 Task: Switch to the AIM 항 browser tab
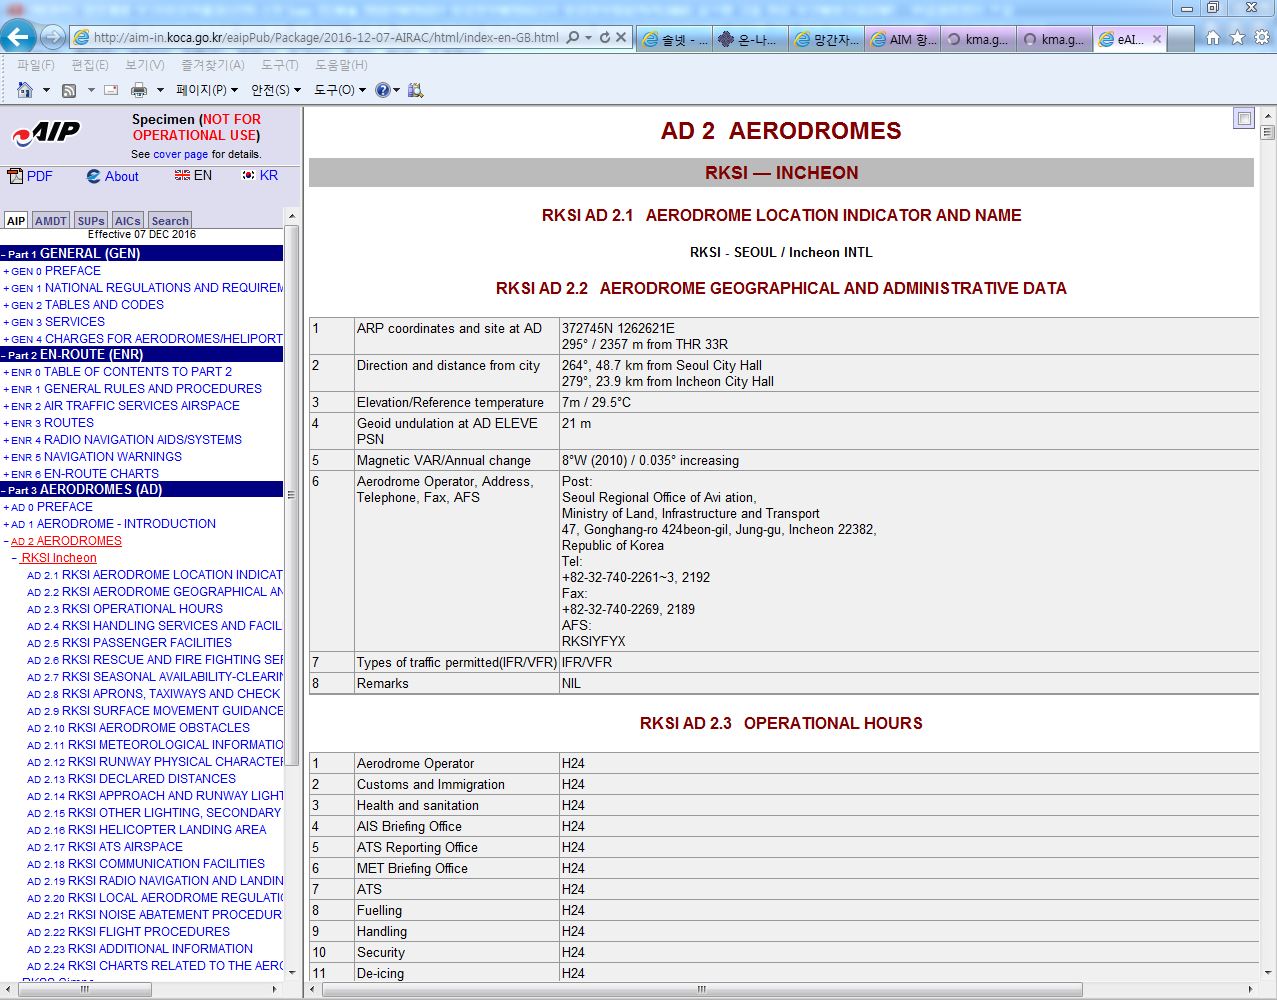[x=902, y=39]
